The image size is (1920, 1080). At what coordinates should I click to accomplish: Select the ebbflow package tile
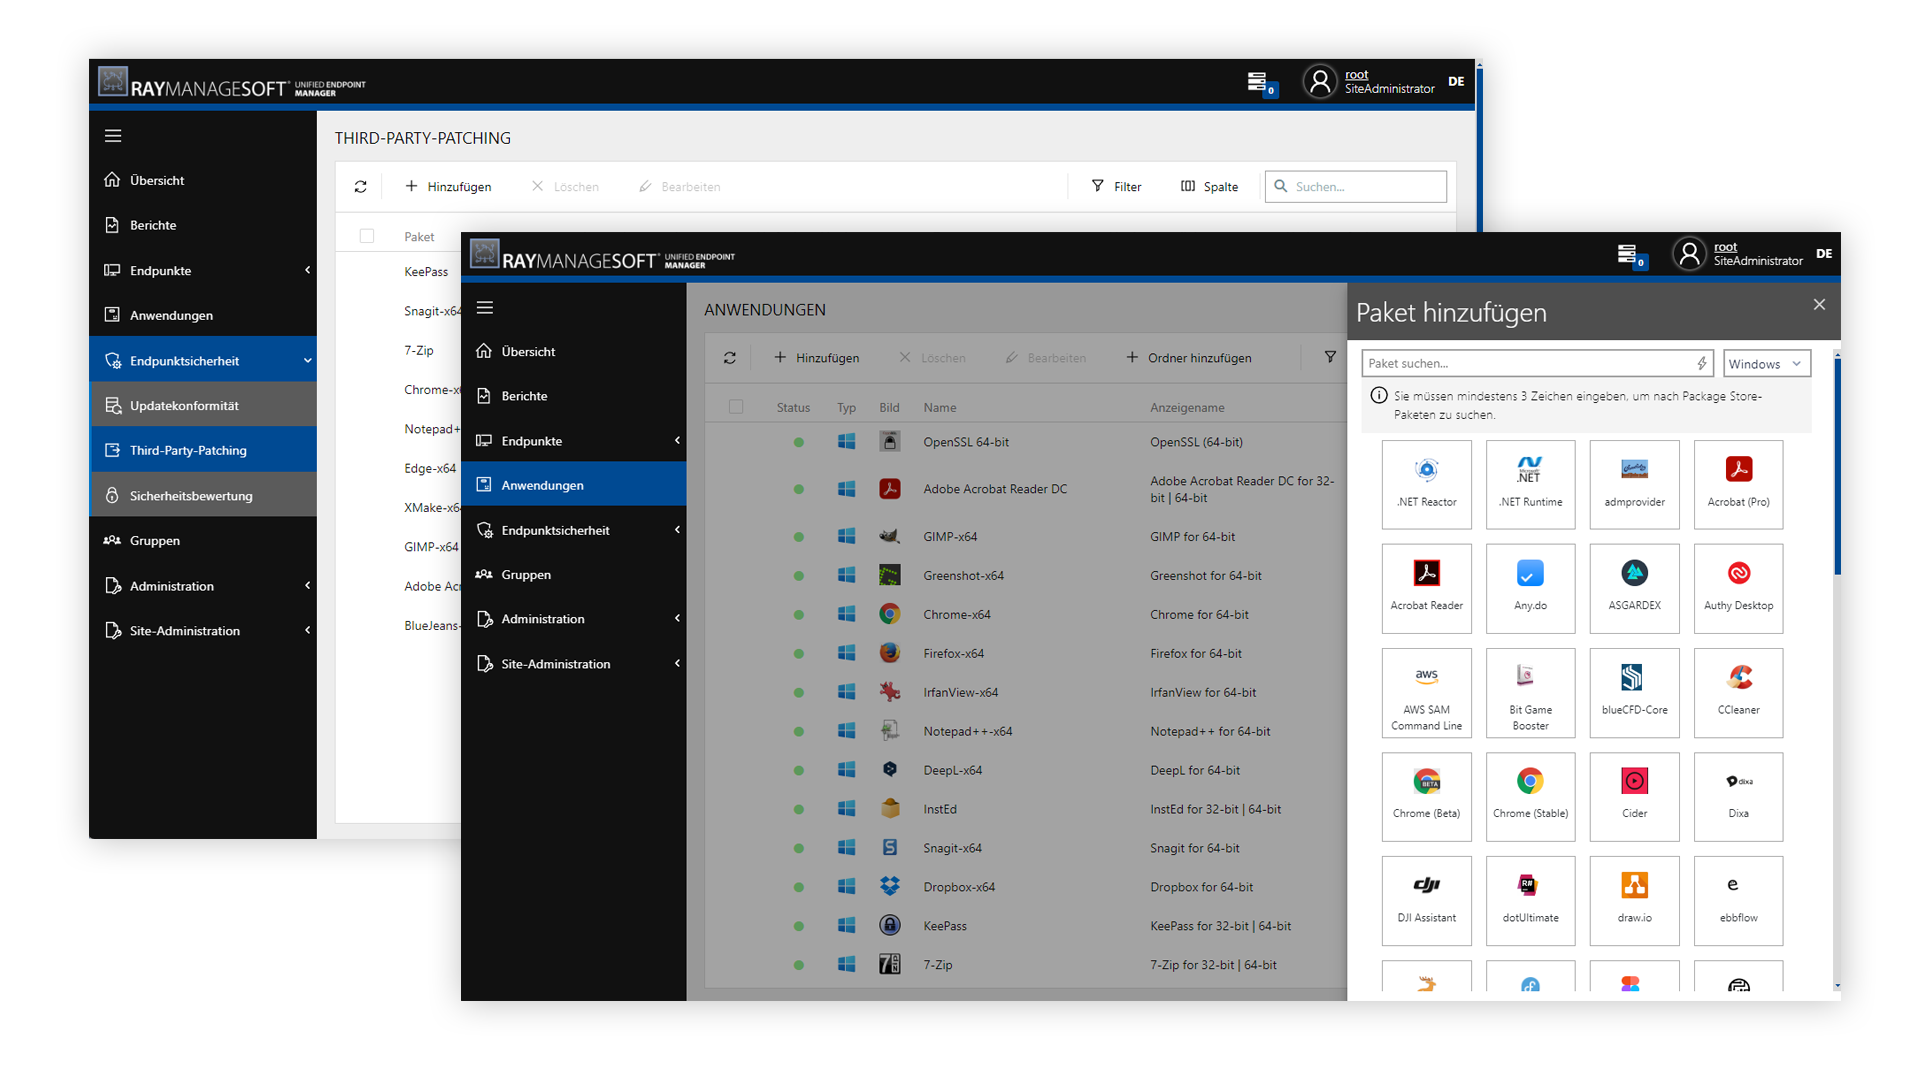1738,900
